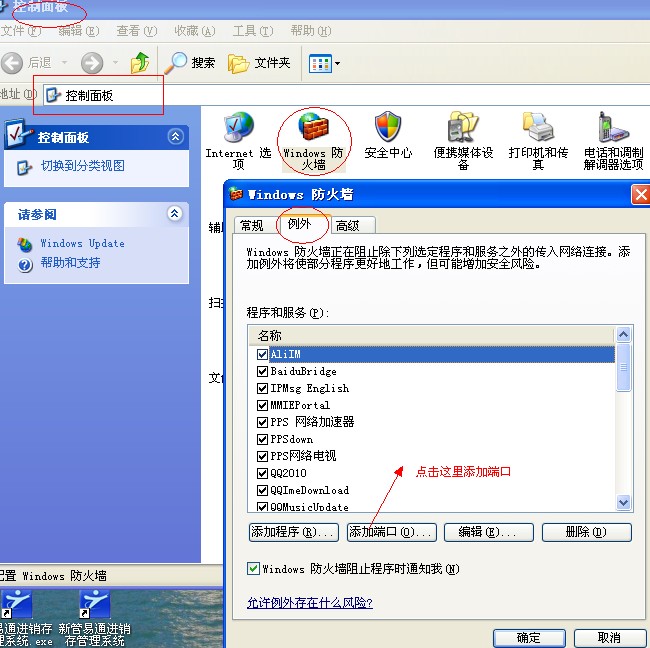The image size is (650, 648).
Task: Click the Views grid toolbar icon
Action: (320, 63)
